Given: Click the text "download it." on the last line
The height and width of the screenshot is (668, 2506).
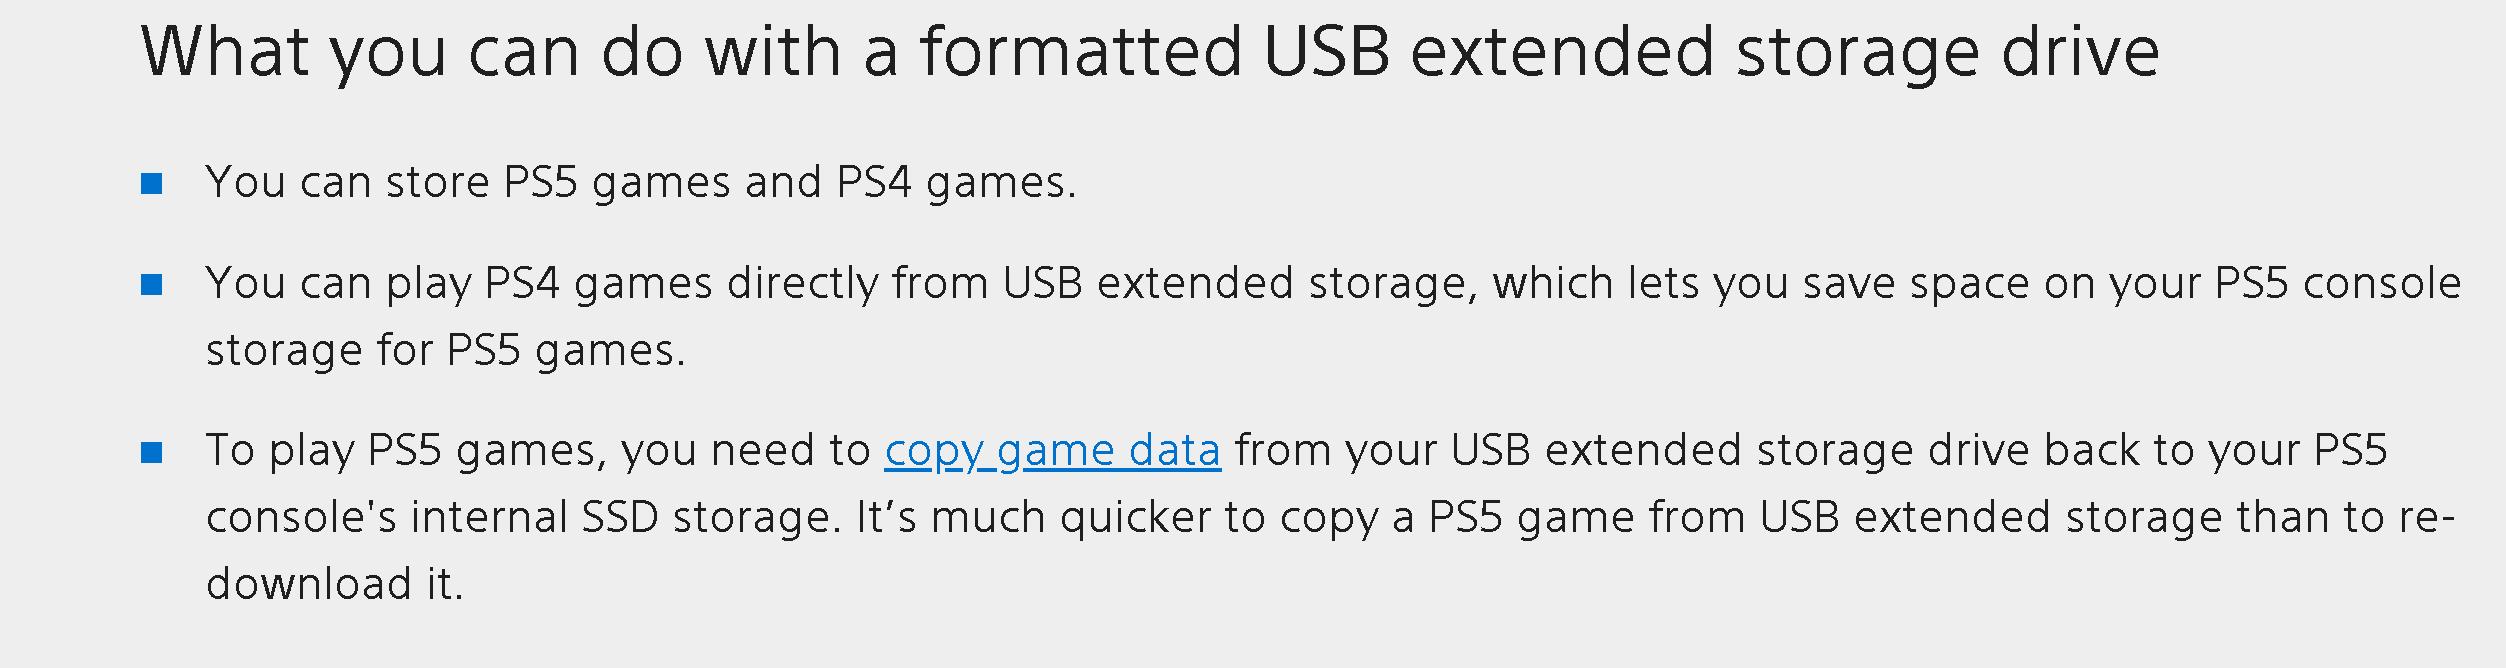Looking at the screenshot, I should coord(334,585).
